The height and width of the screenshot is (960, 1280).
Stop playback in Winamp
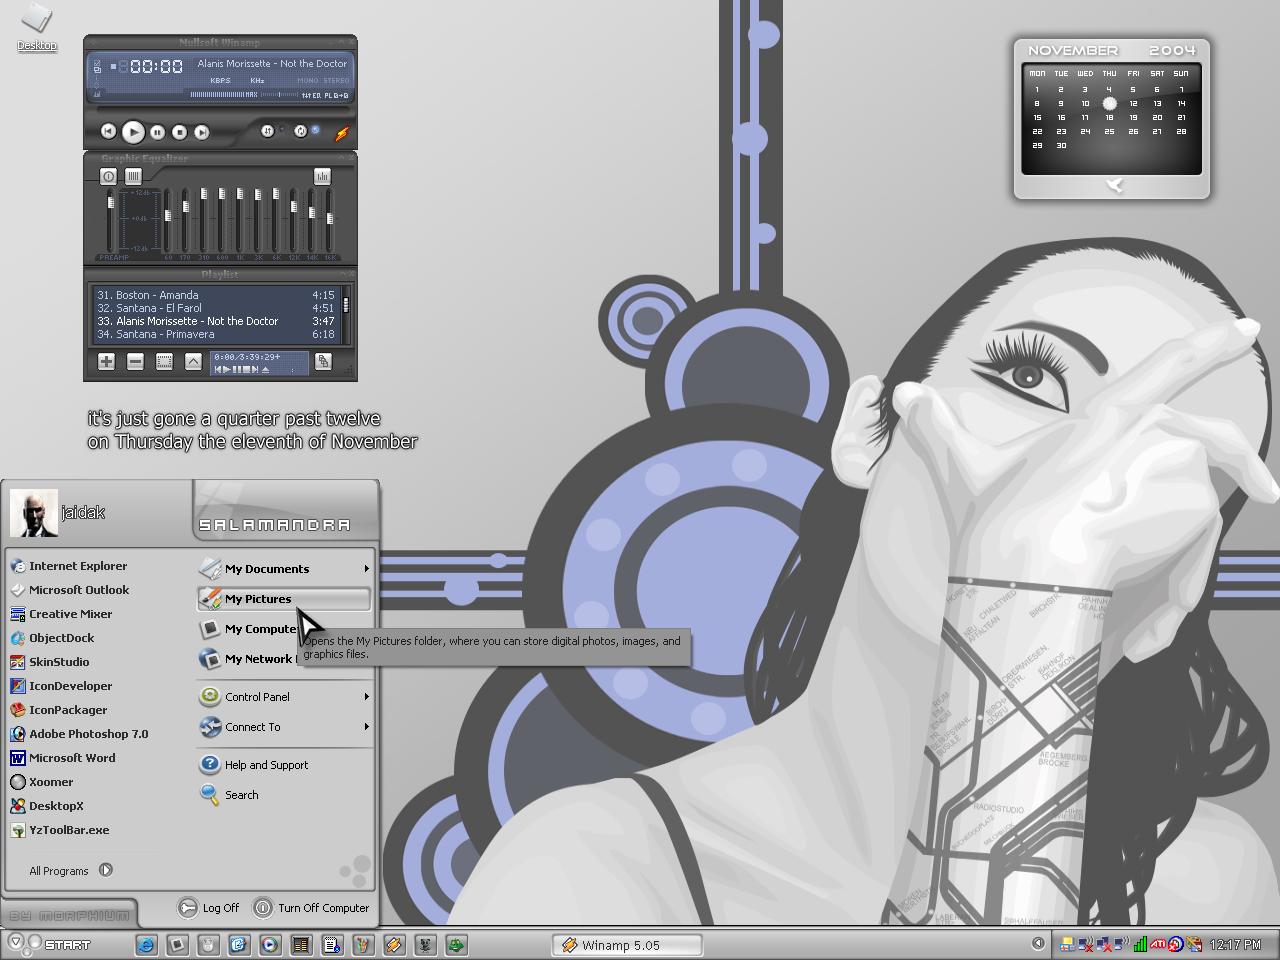point(180,132)
